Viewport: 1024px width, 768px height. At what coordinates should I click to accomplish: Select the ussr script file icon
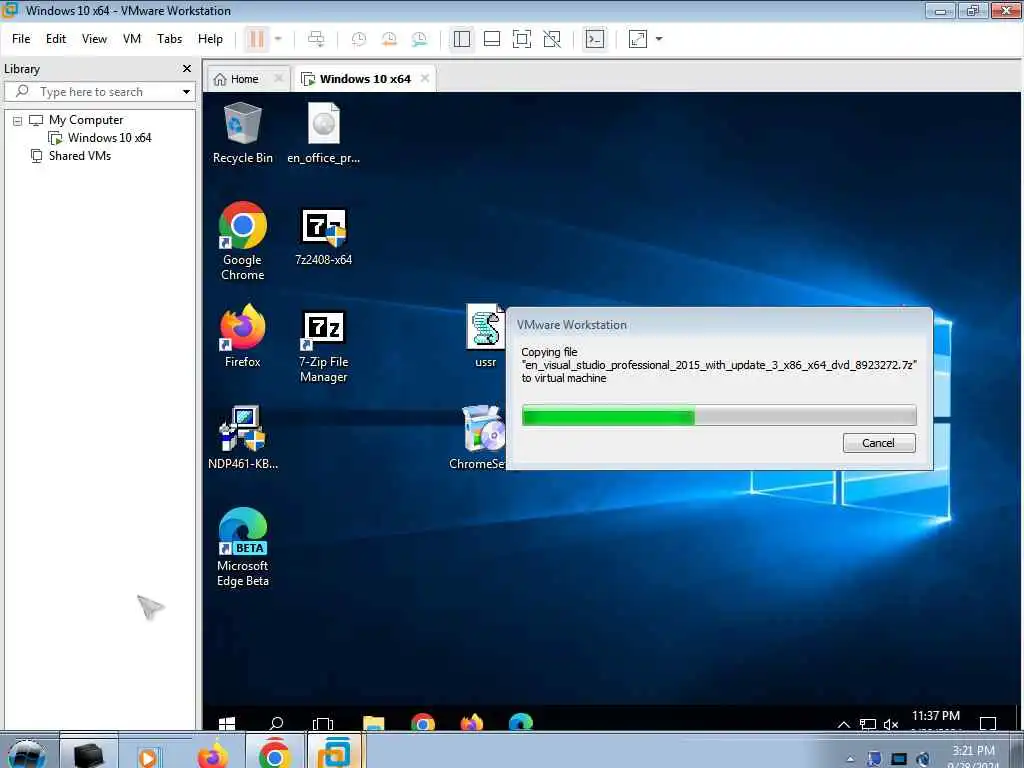point(485,337)
